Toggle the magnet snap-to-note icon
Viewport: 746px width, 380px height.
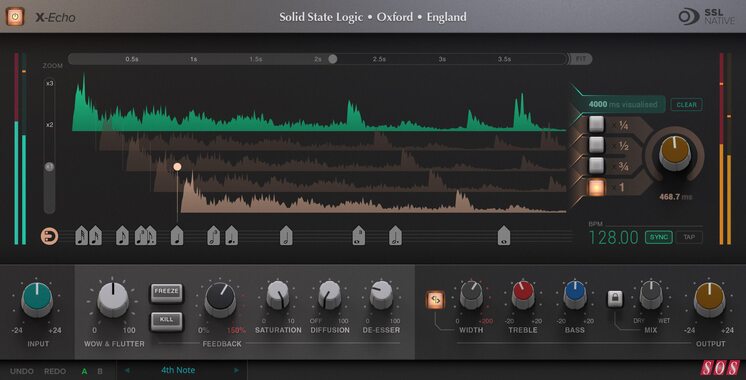pyautogui.click(x=49, y=236)
